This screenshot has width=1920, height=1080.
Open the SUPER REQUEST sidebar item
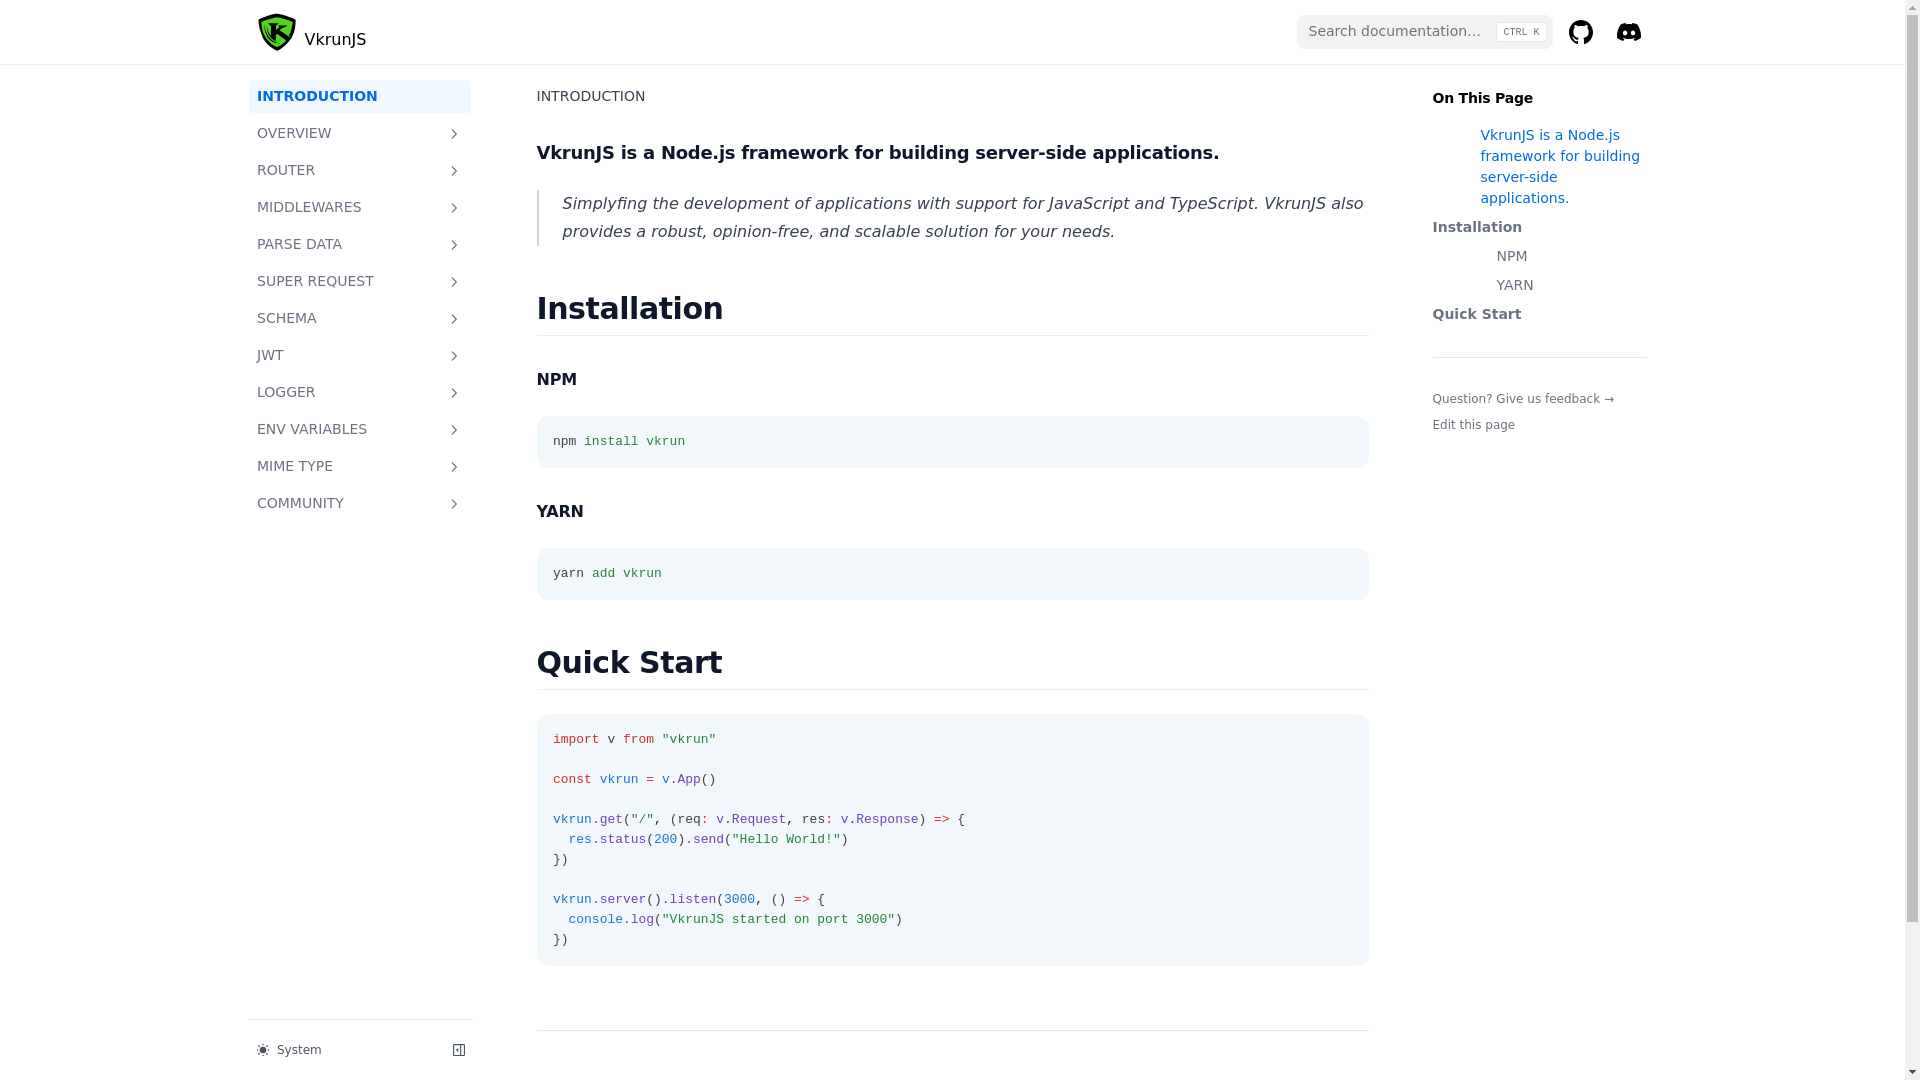point(360,281)
